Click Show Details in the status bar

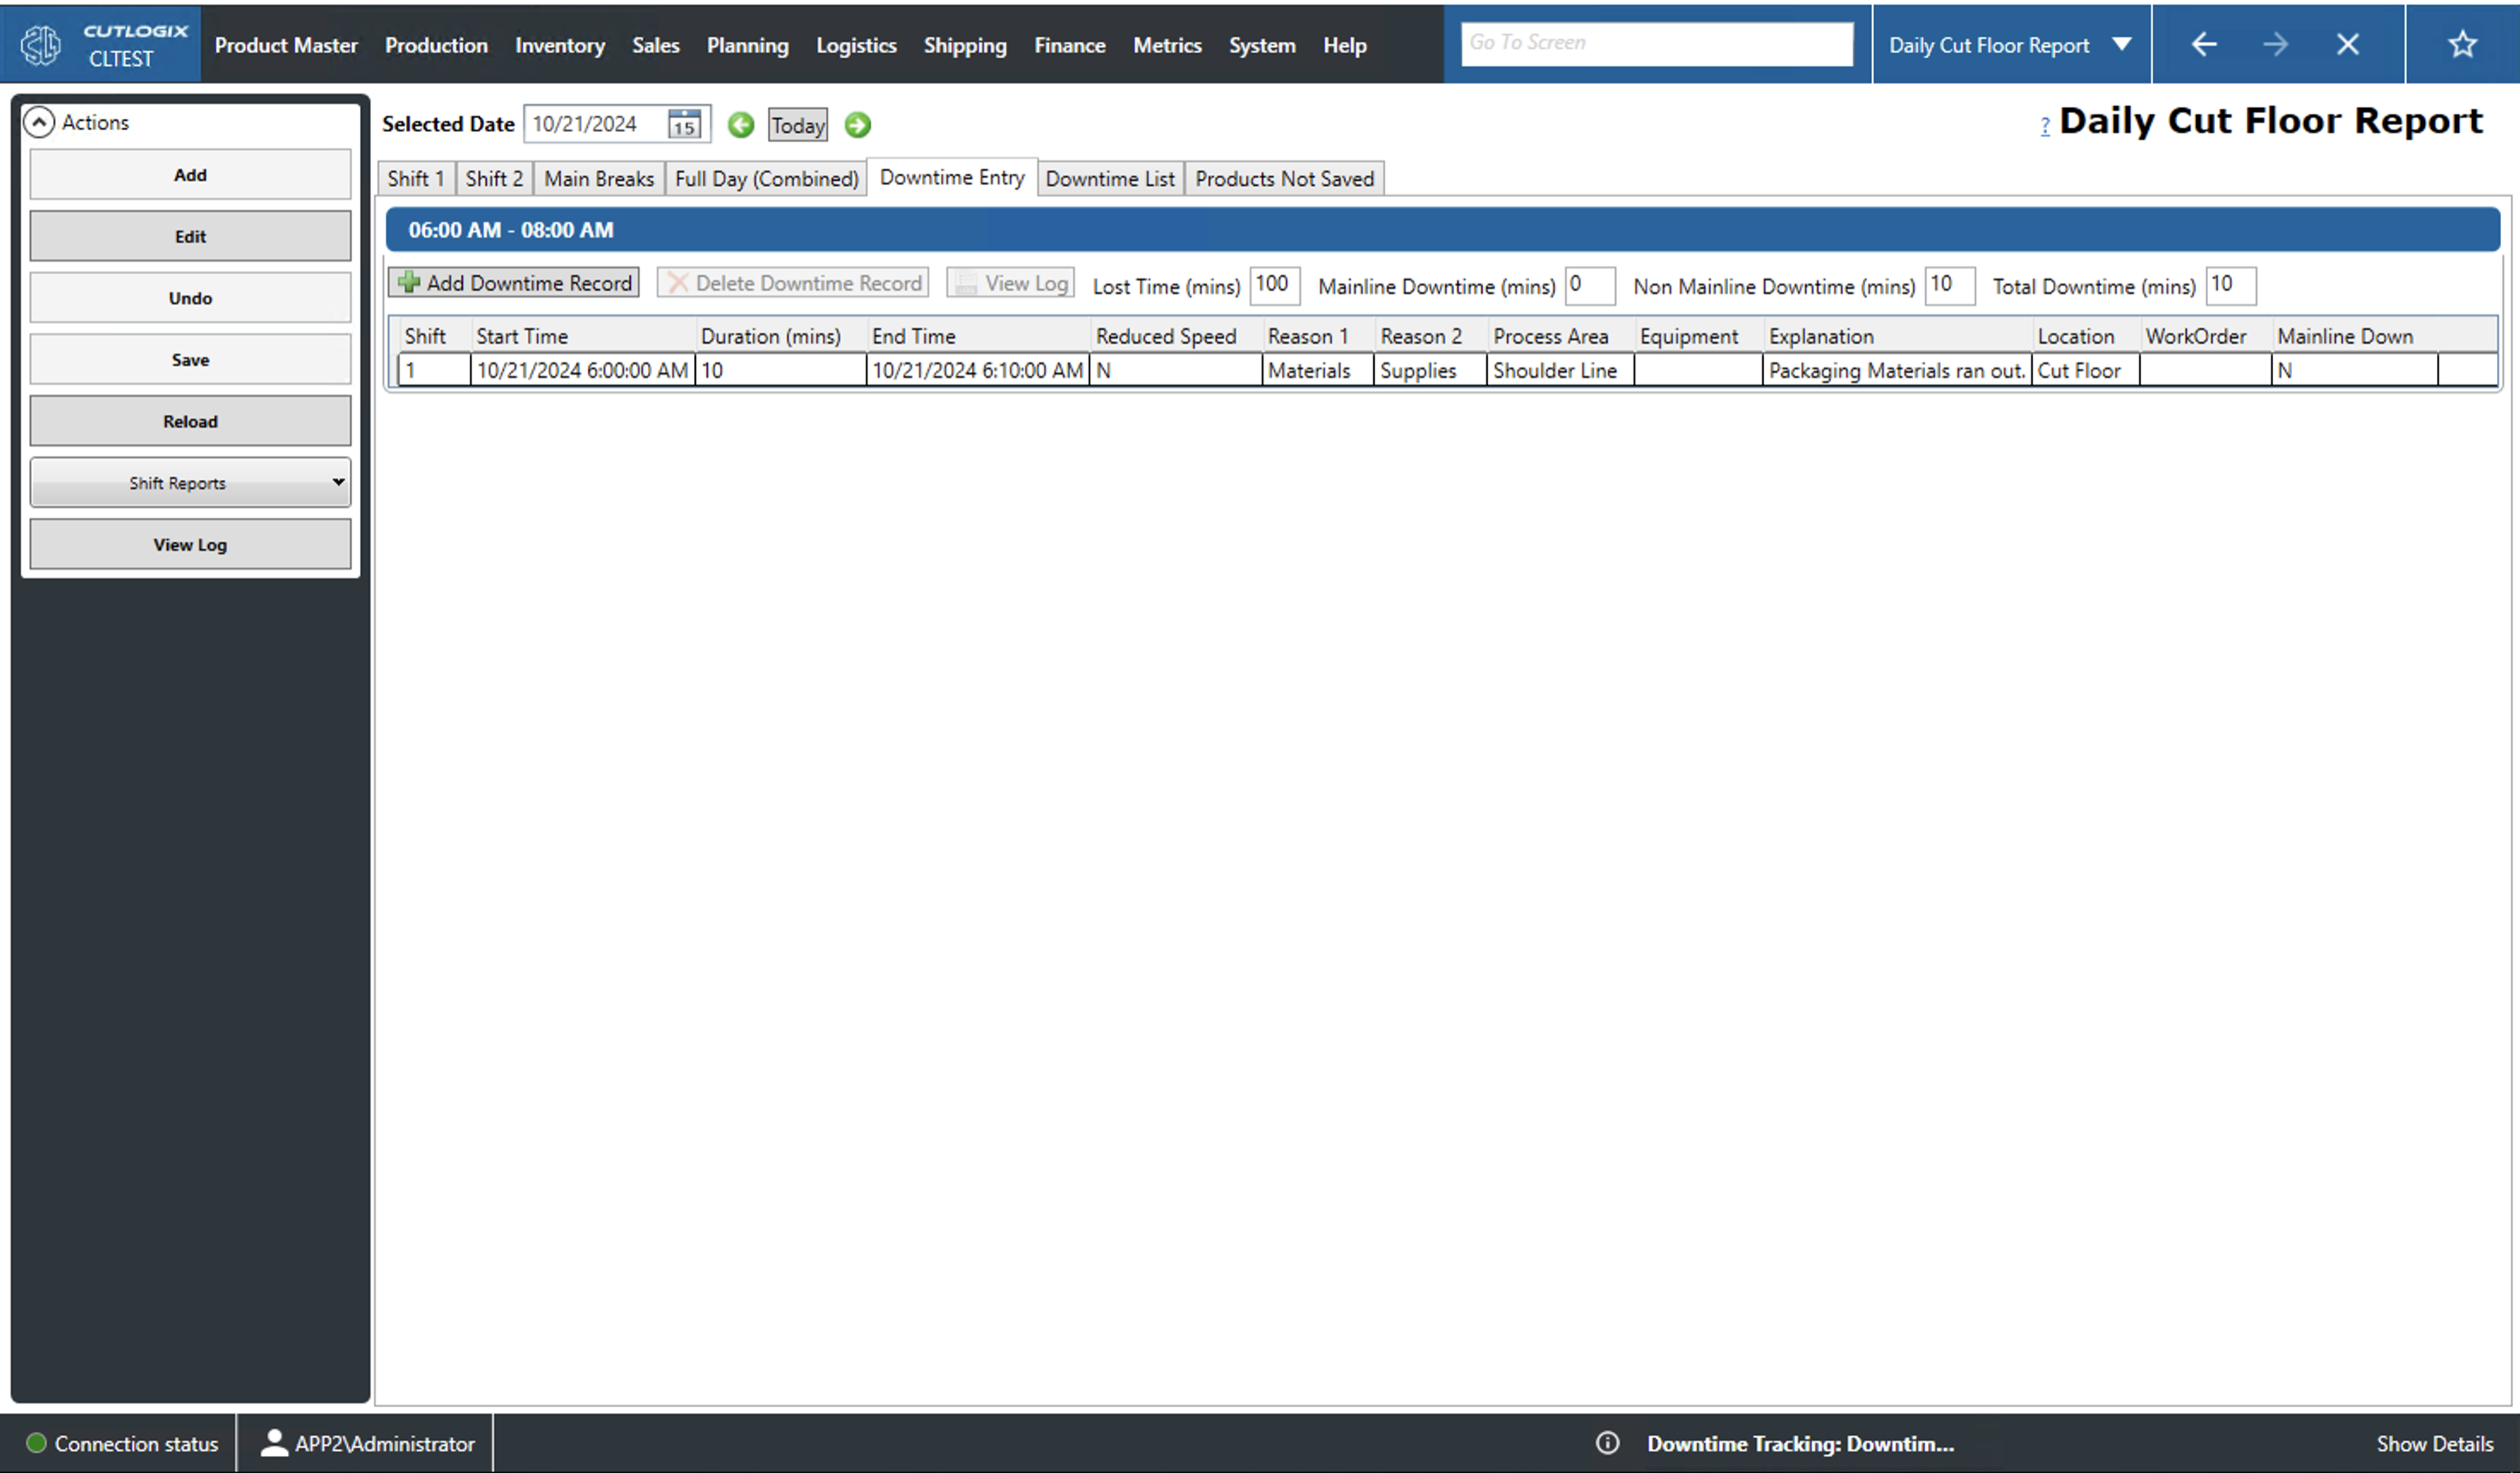click(x=2435, y=1443)
